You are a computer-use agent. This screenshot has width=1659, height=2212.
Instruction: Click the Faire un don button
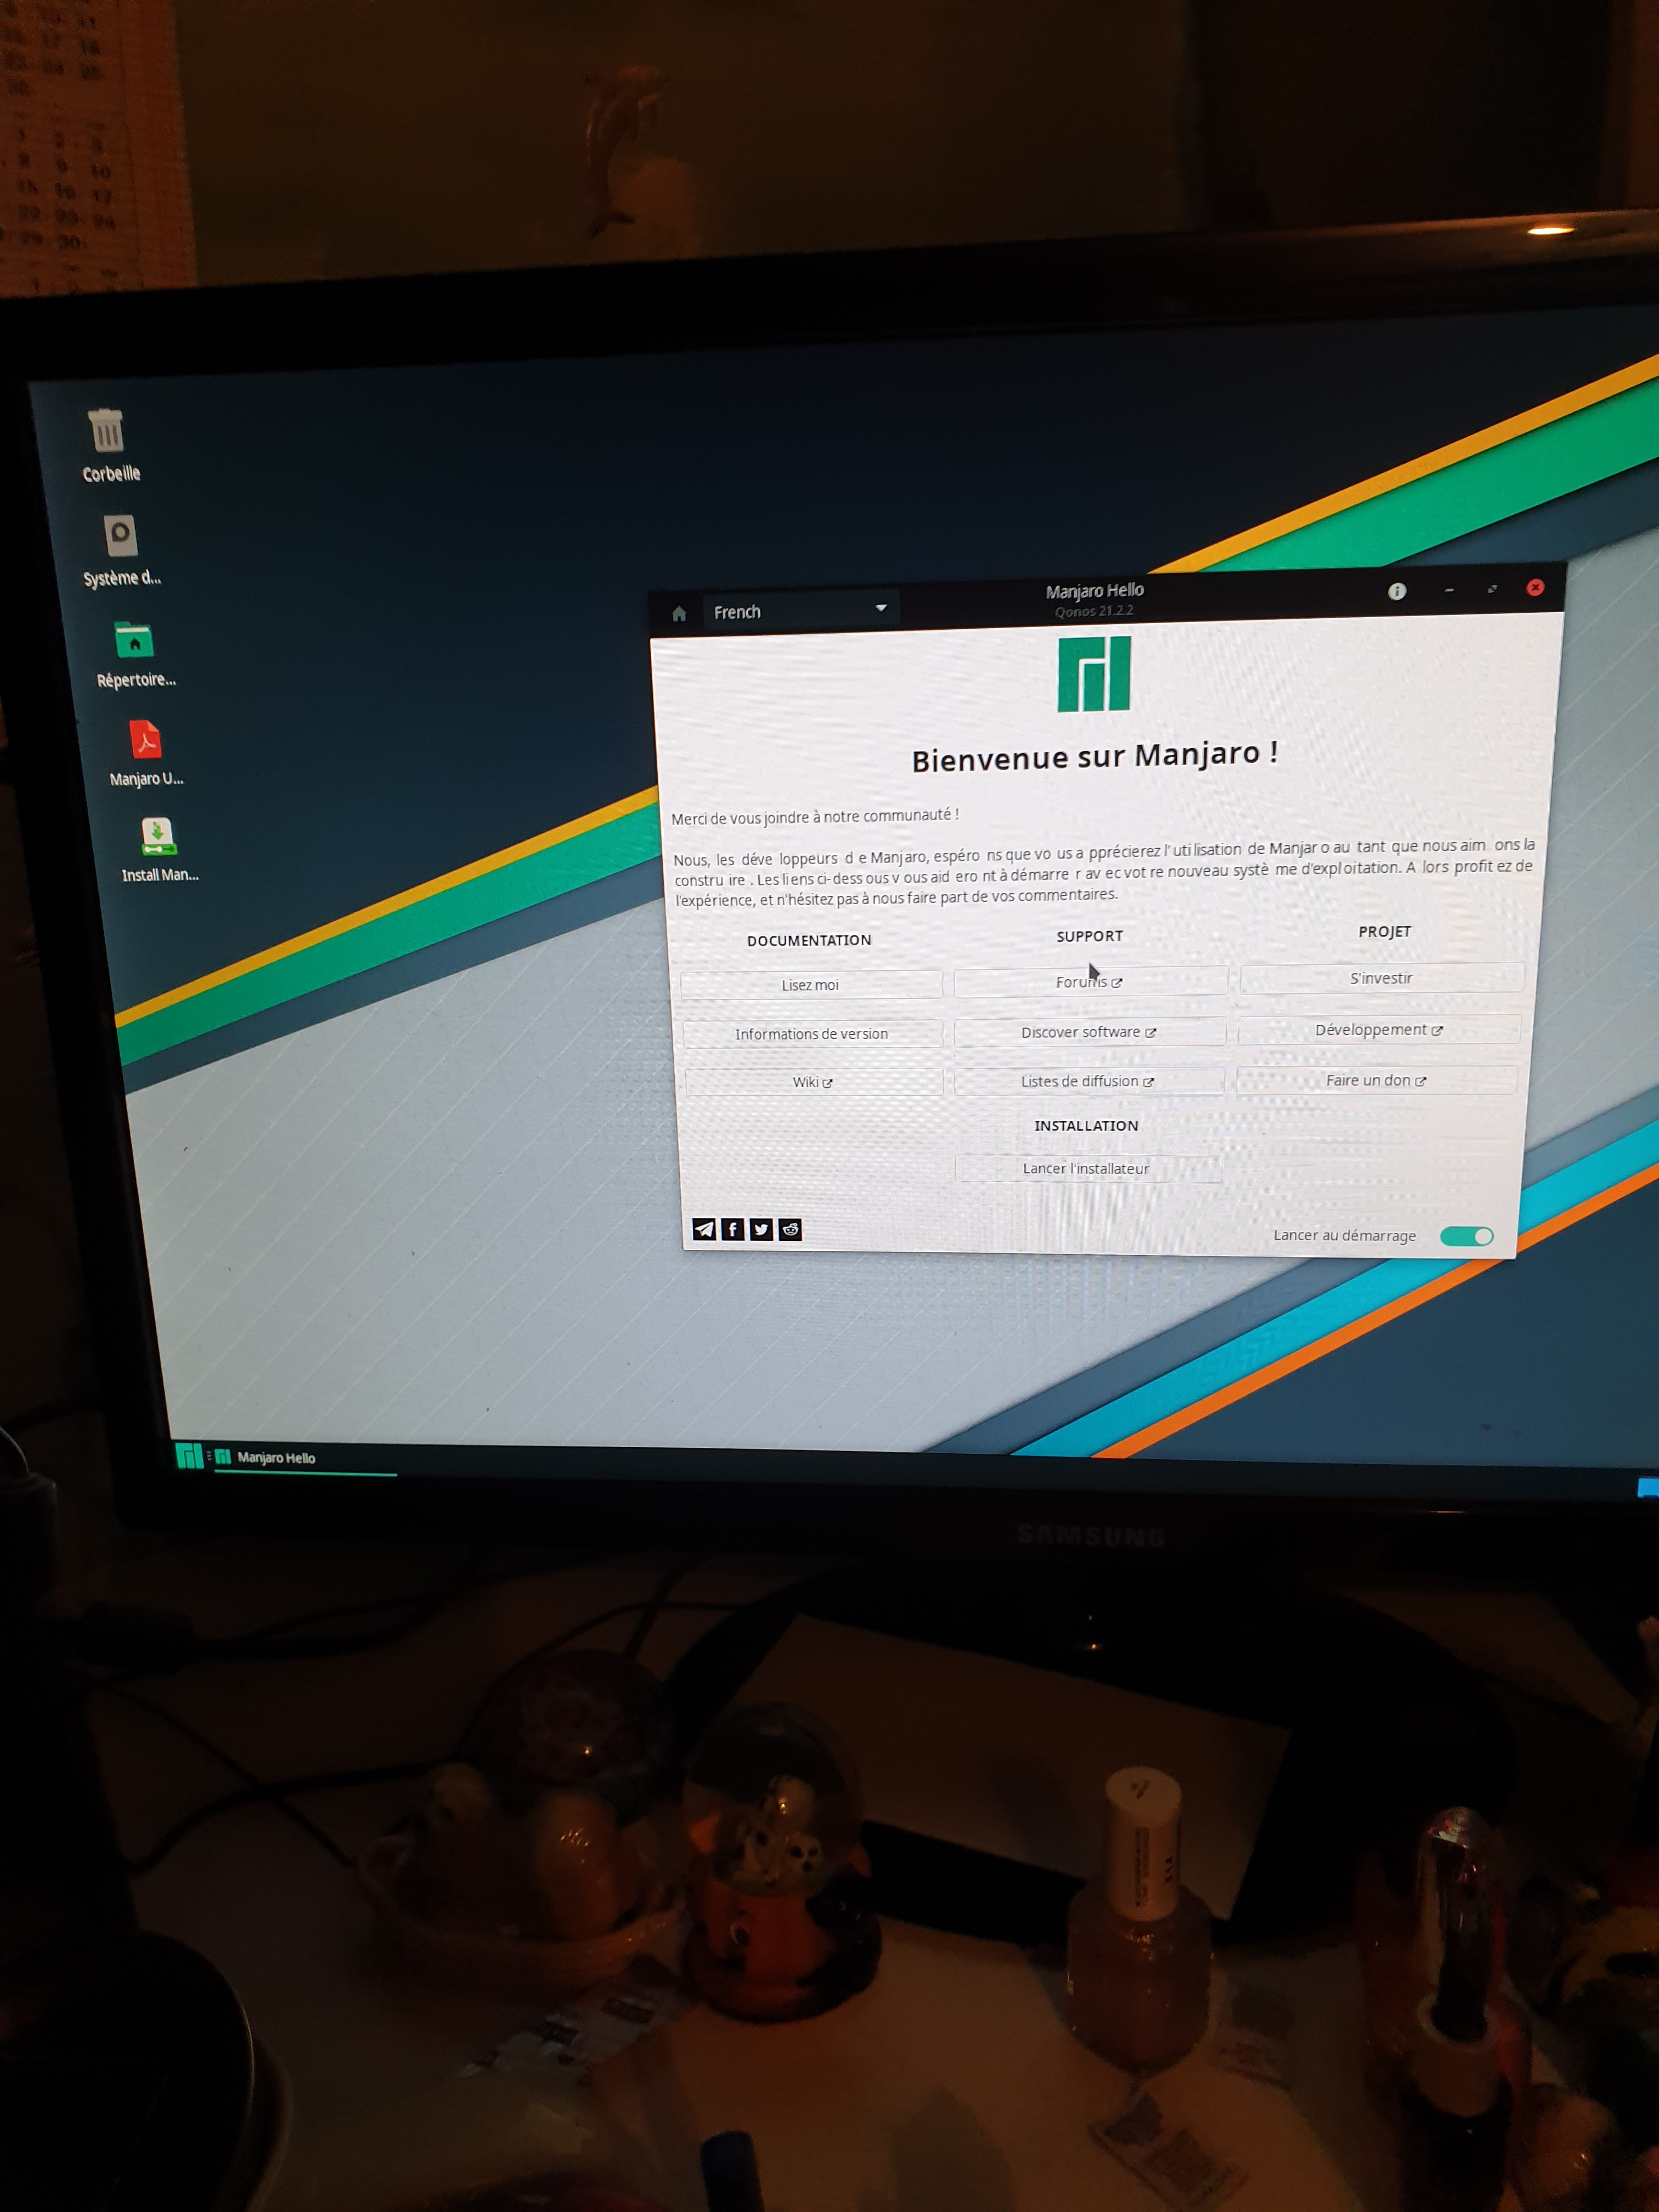coord(1376,1080)
